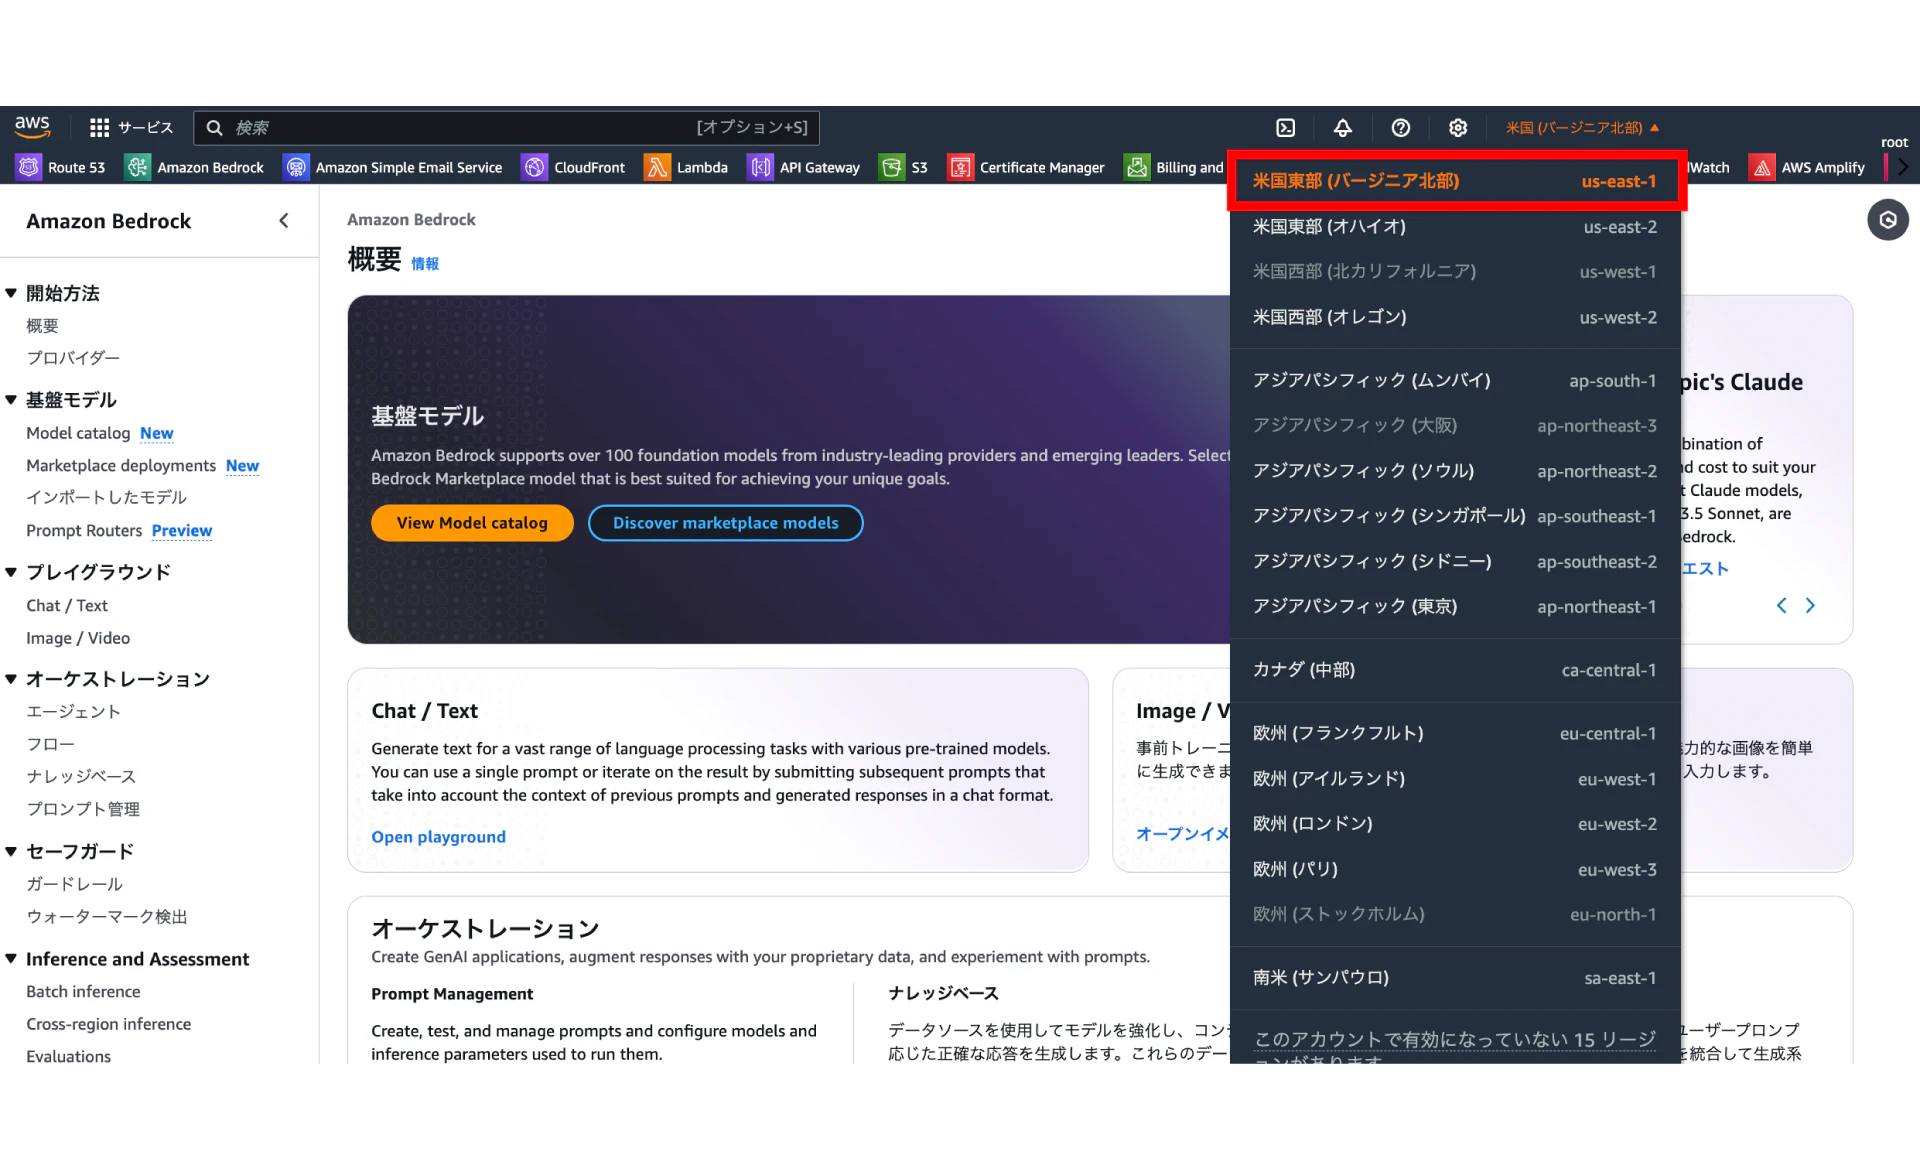Open the help question mark icon
The image size is (1920, 1170).
coord(1401,128)
